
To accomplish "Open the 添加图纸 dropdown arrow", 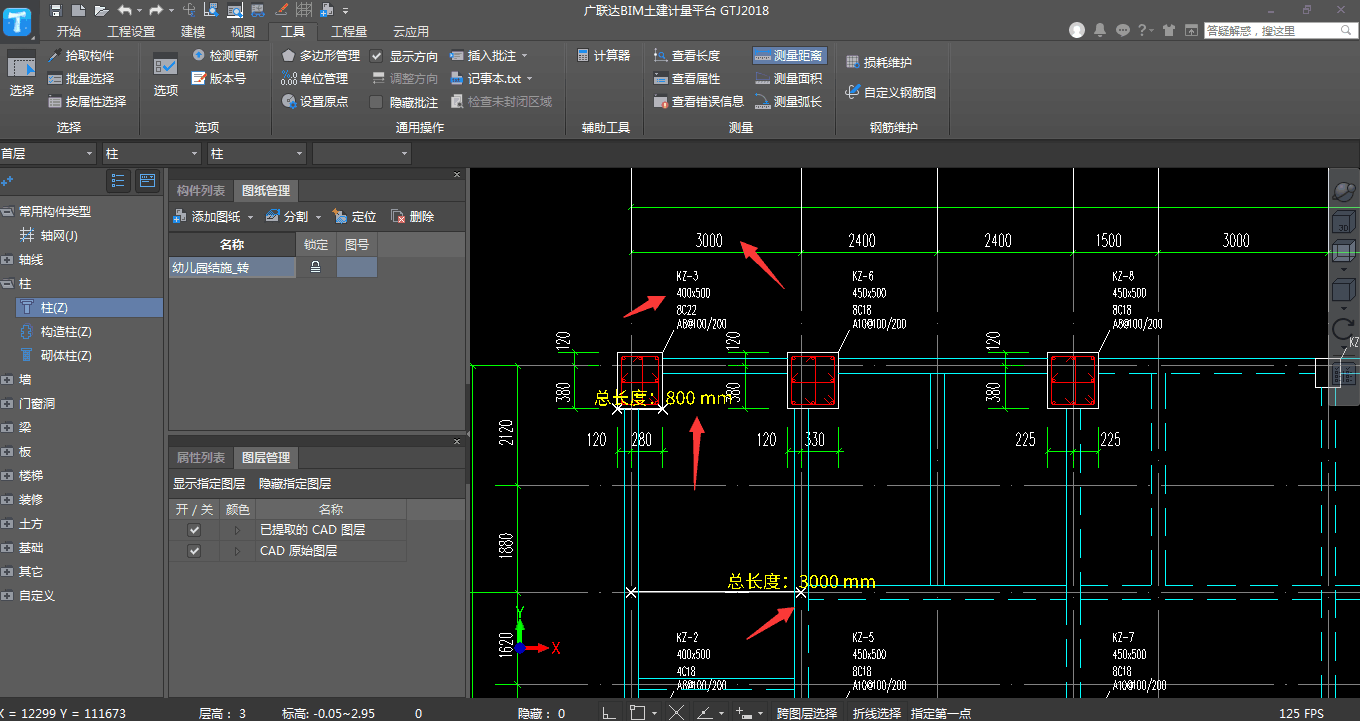I will tap(250, 217).
